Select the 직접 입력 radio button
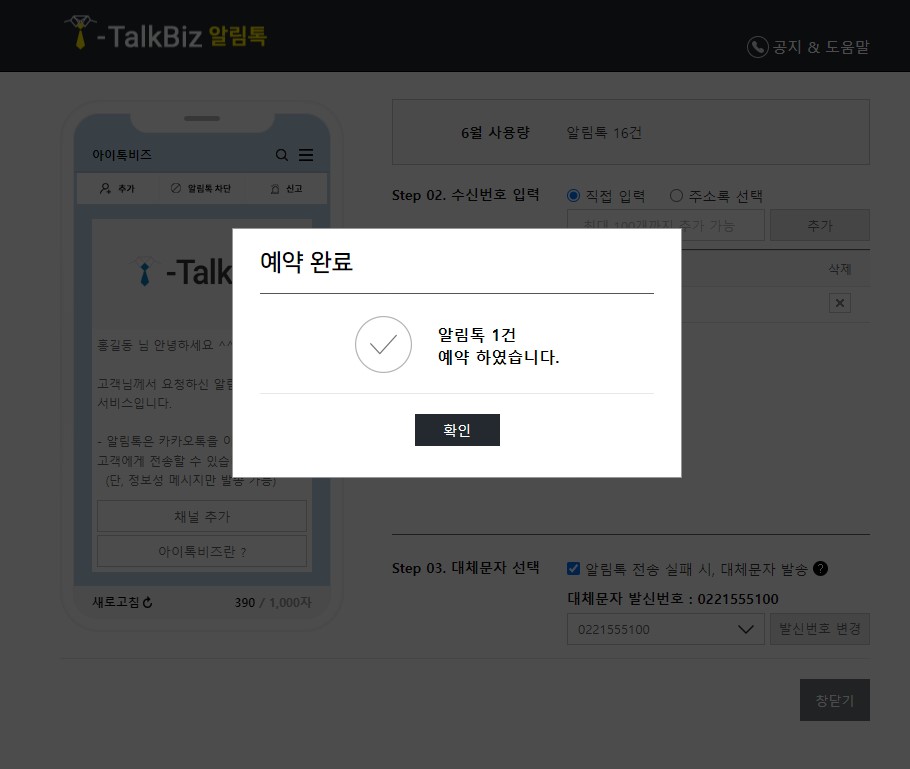Viewport: 910px width, 769px height. 572,195
